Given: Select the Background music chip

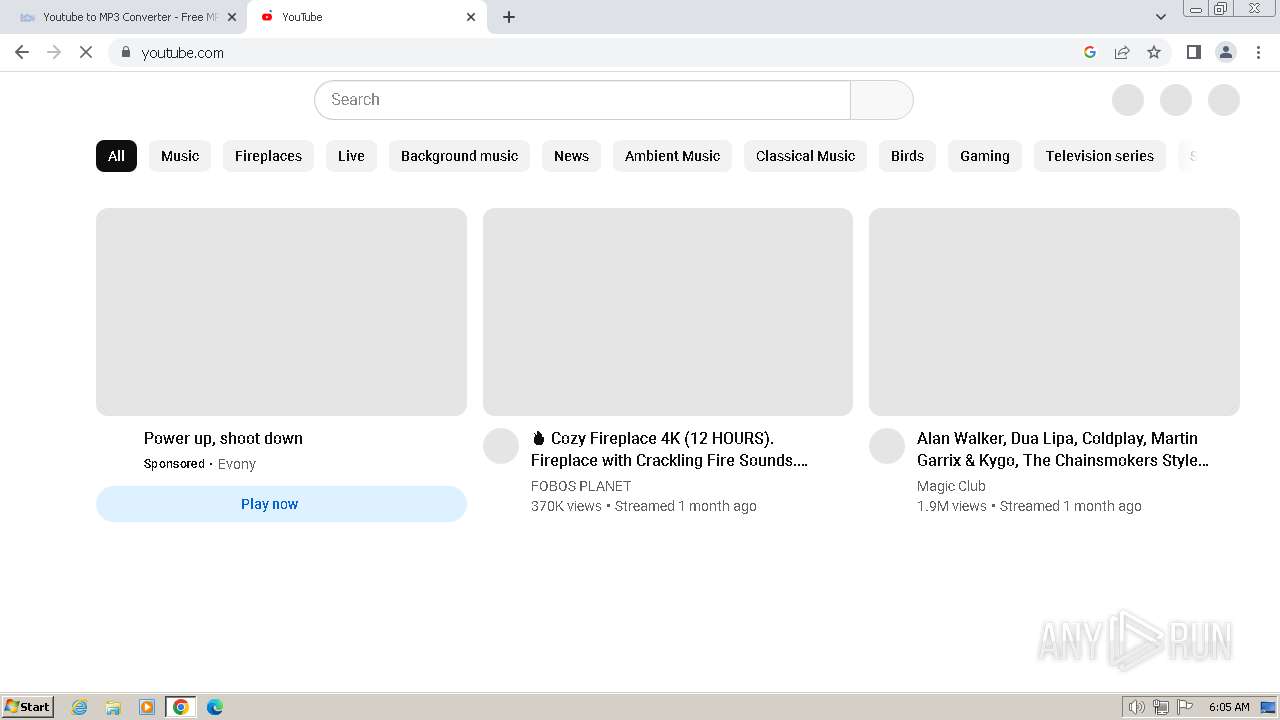Looking at the screenshot, I should 459,156.
